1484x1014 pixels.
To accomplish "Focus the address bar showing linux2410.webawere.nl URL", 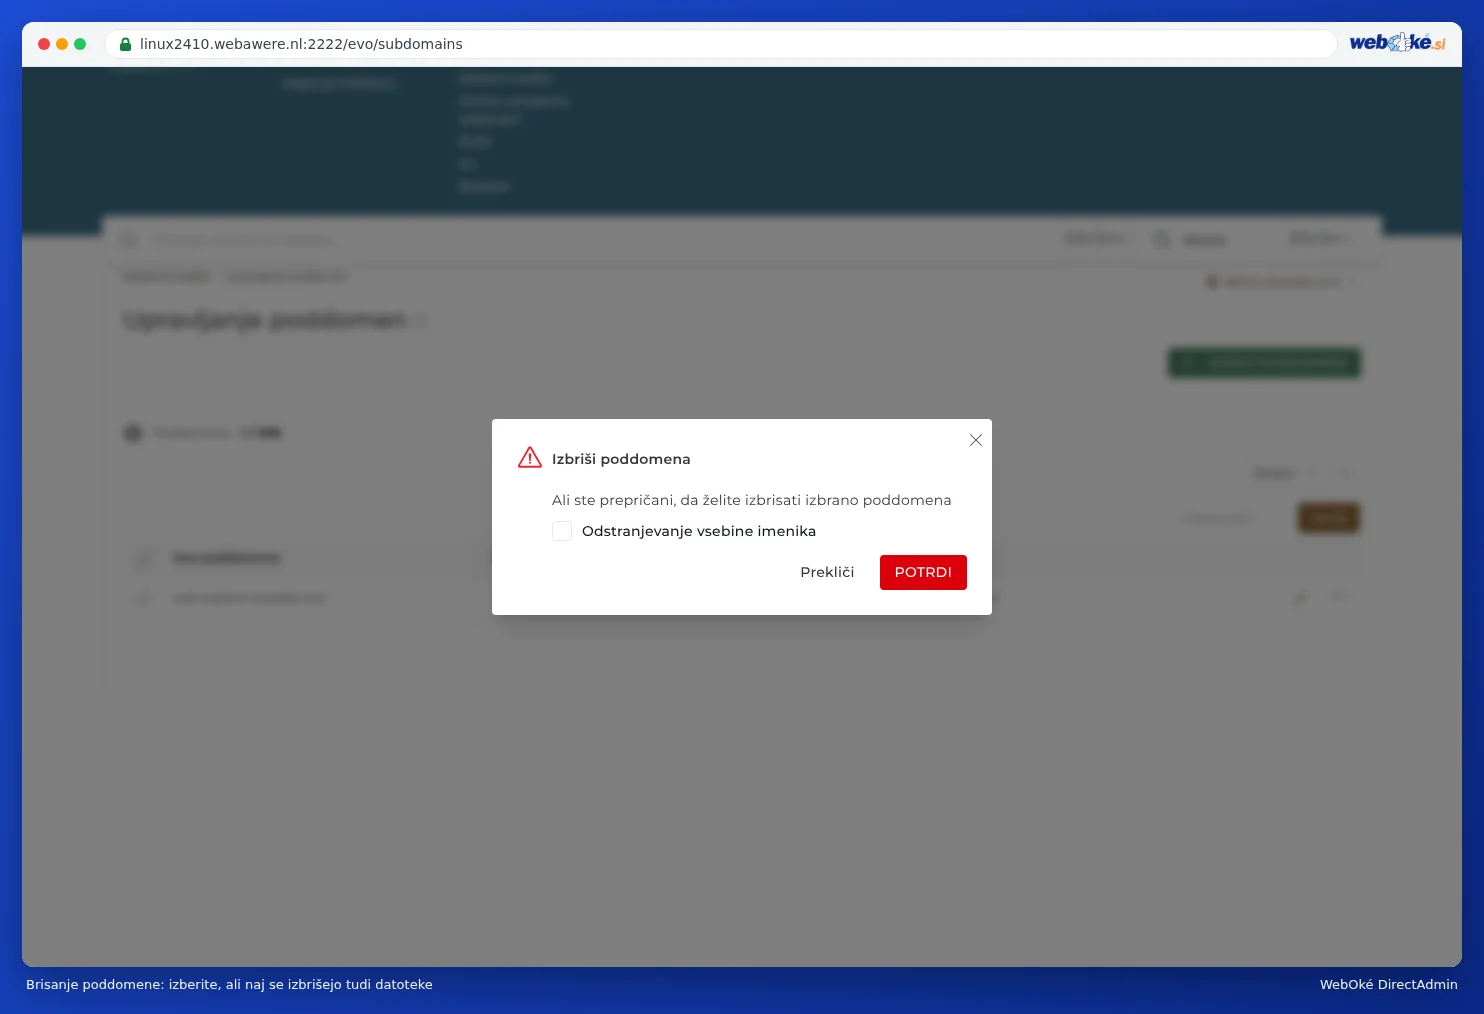I will pos(720,44).
